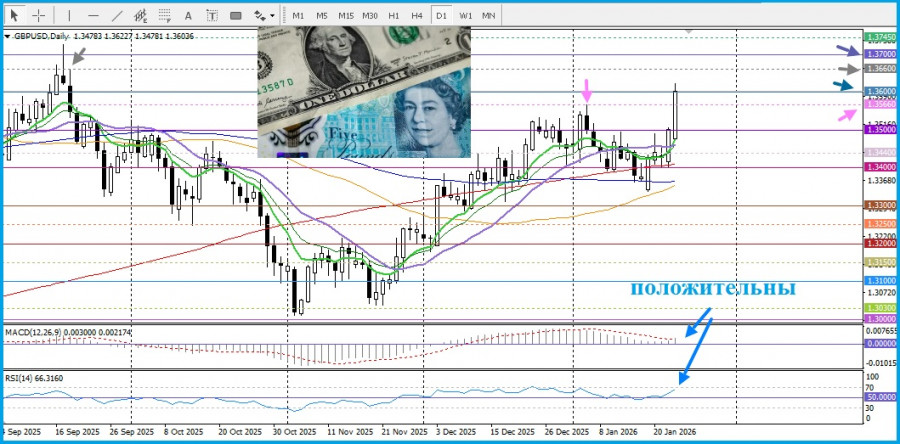900x444 pixels.
Task: Choose the Horizontal Line drawing tool
Action: coord(93,16)
